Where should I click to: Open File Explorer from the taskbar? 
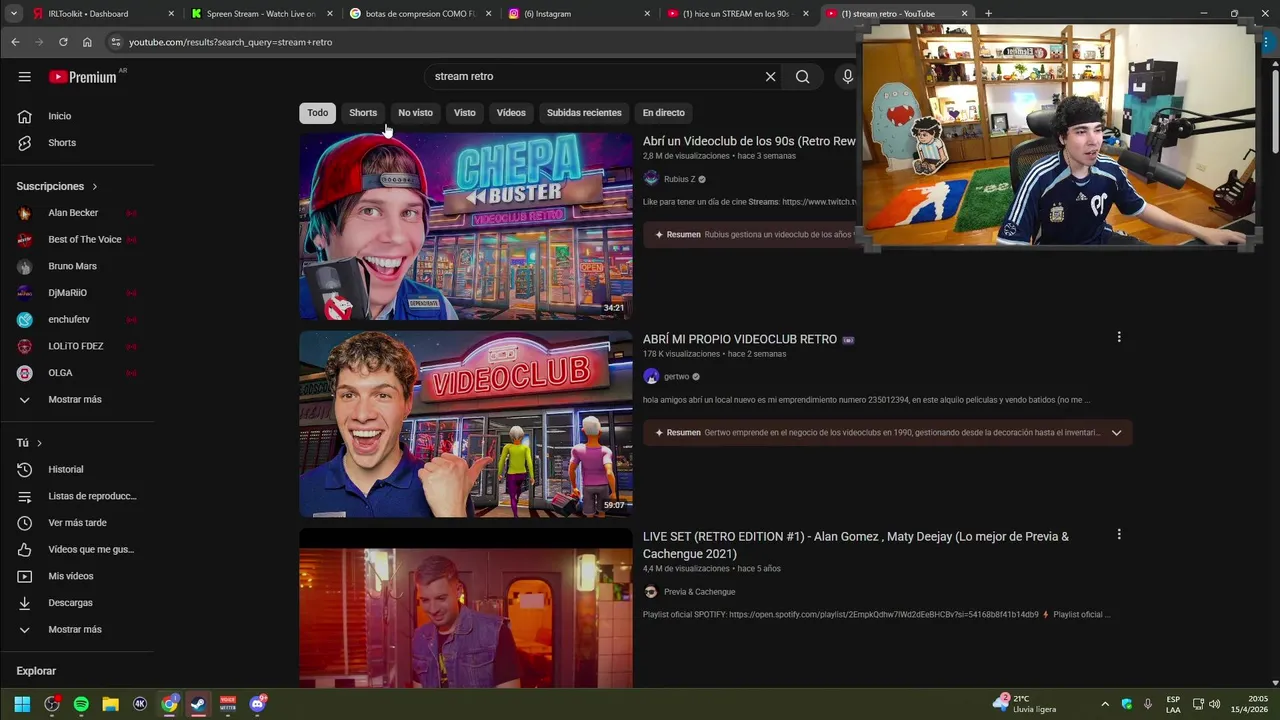pyautogui.click(x=110, y=704)
